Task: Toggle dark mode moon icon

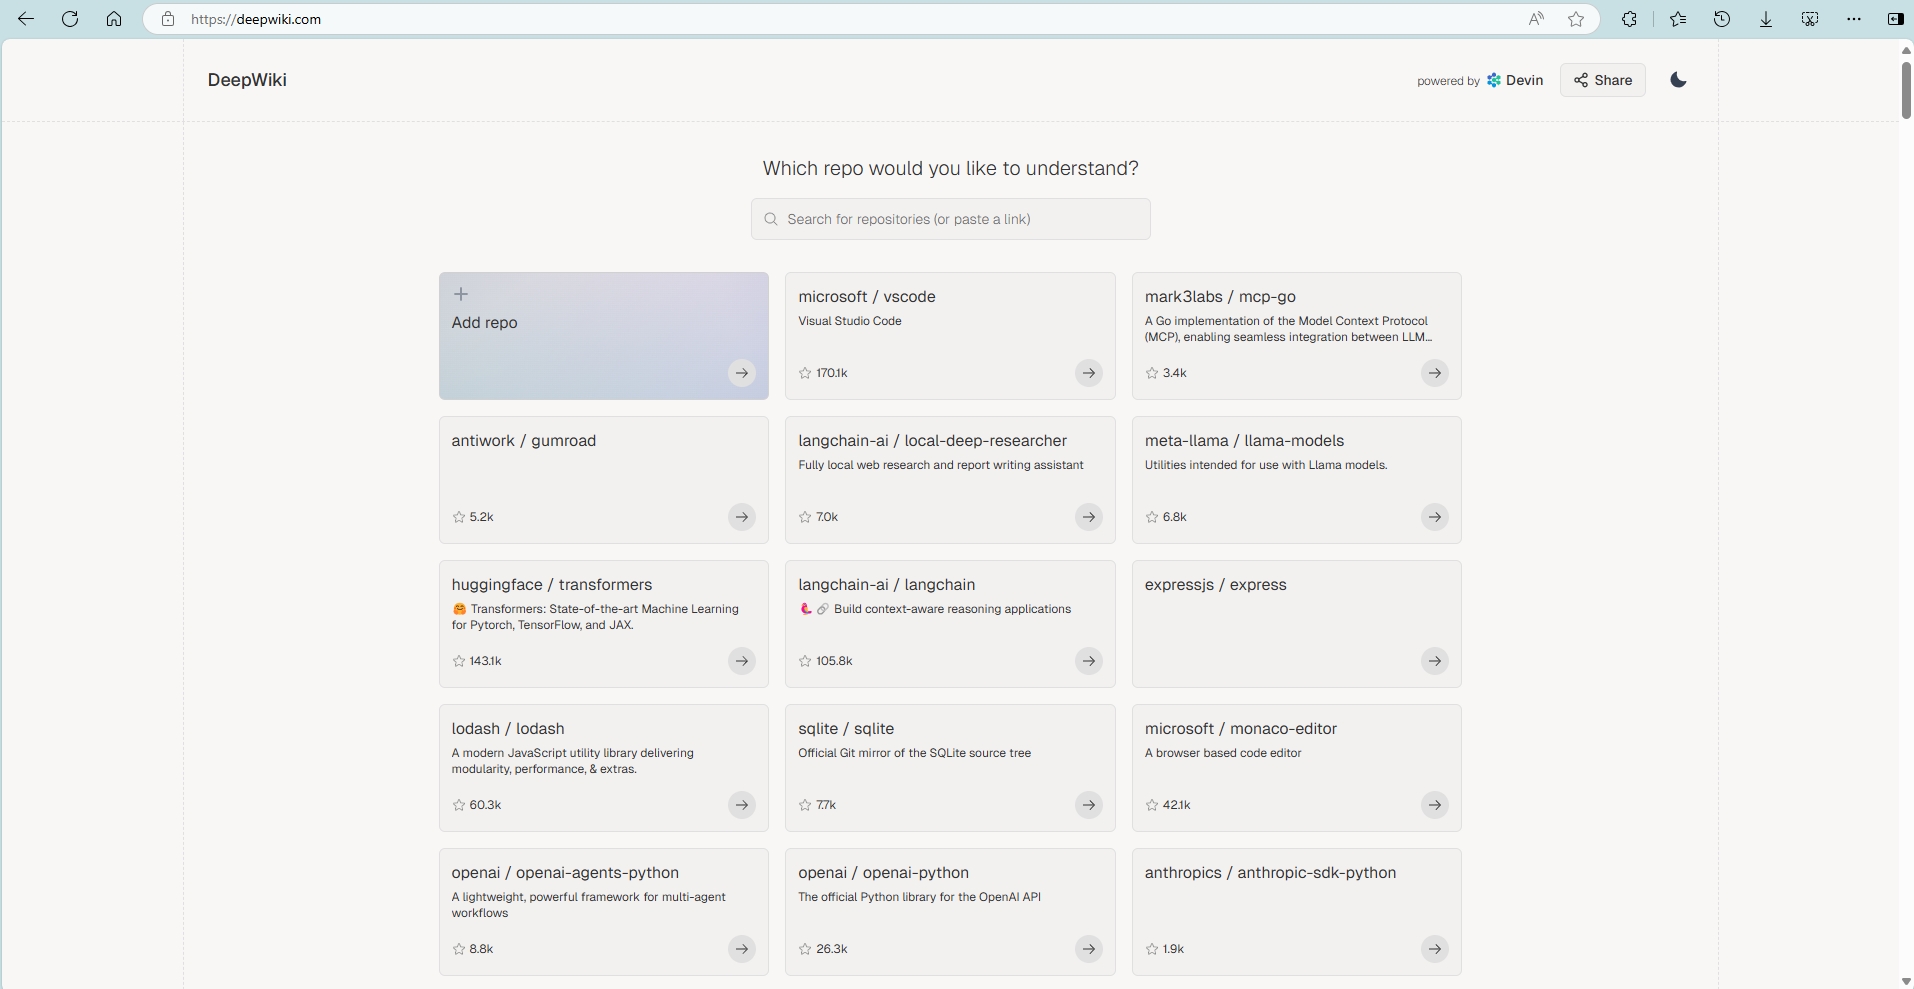Action: coord(1679,80)
